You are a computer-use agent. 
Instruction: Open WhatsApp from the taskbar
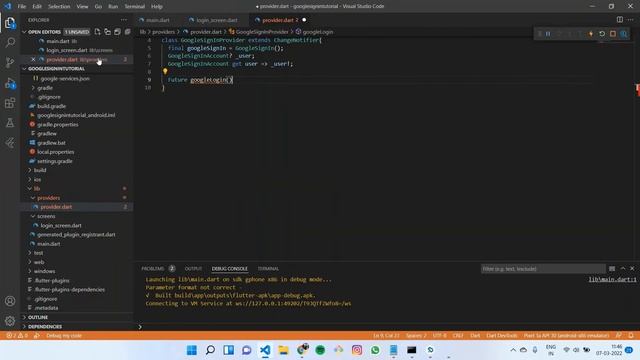pos(375,350)
